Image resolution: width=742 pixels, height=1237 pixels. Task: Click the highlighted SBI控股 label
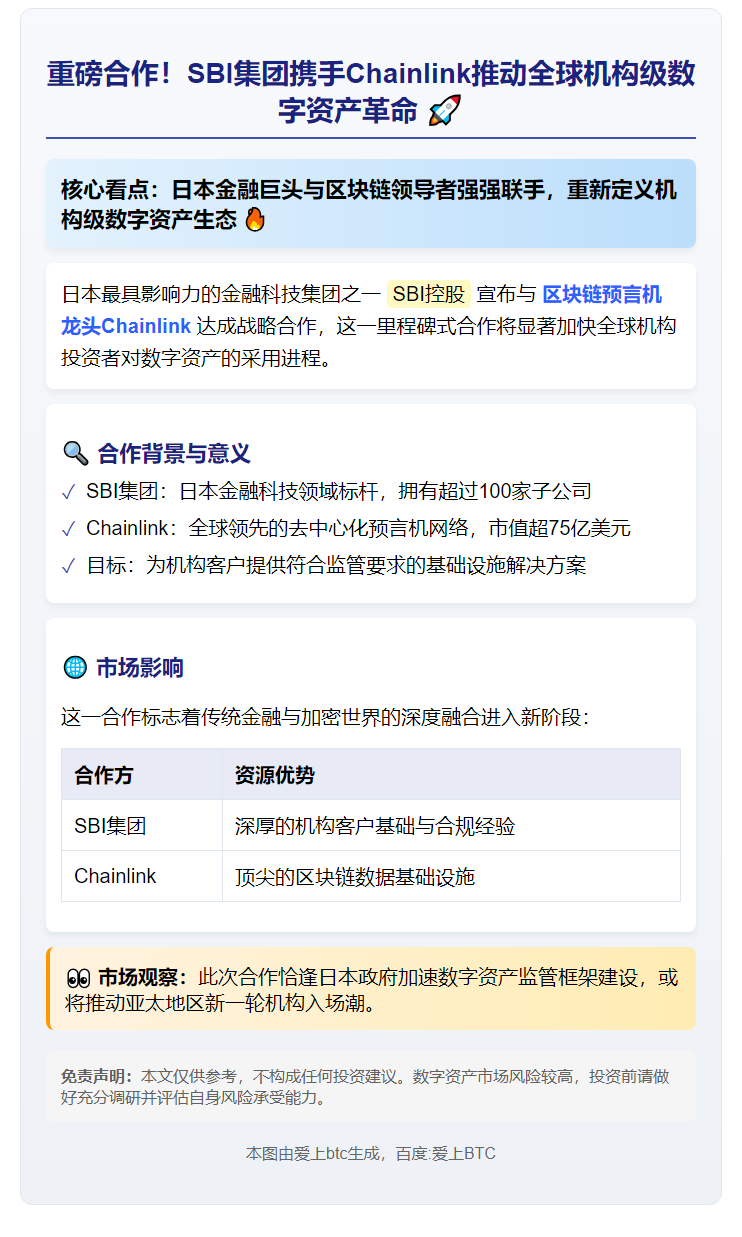(428, 294)
